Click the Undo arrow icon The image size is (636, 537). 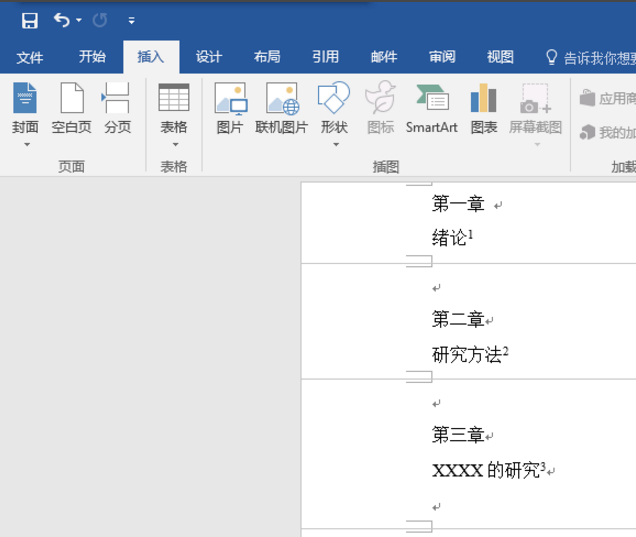[x=61, y=19]
